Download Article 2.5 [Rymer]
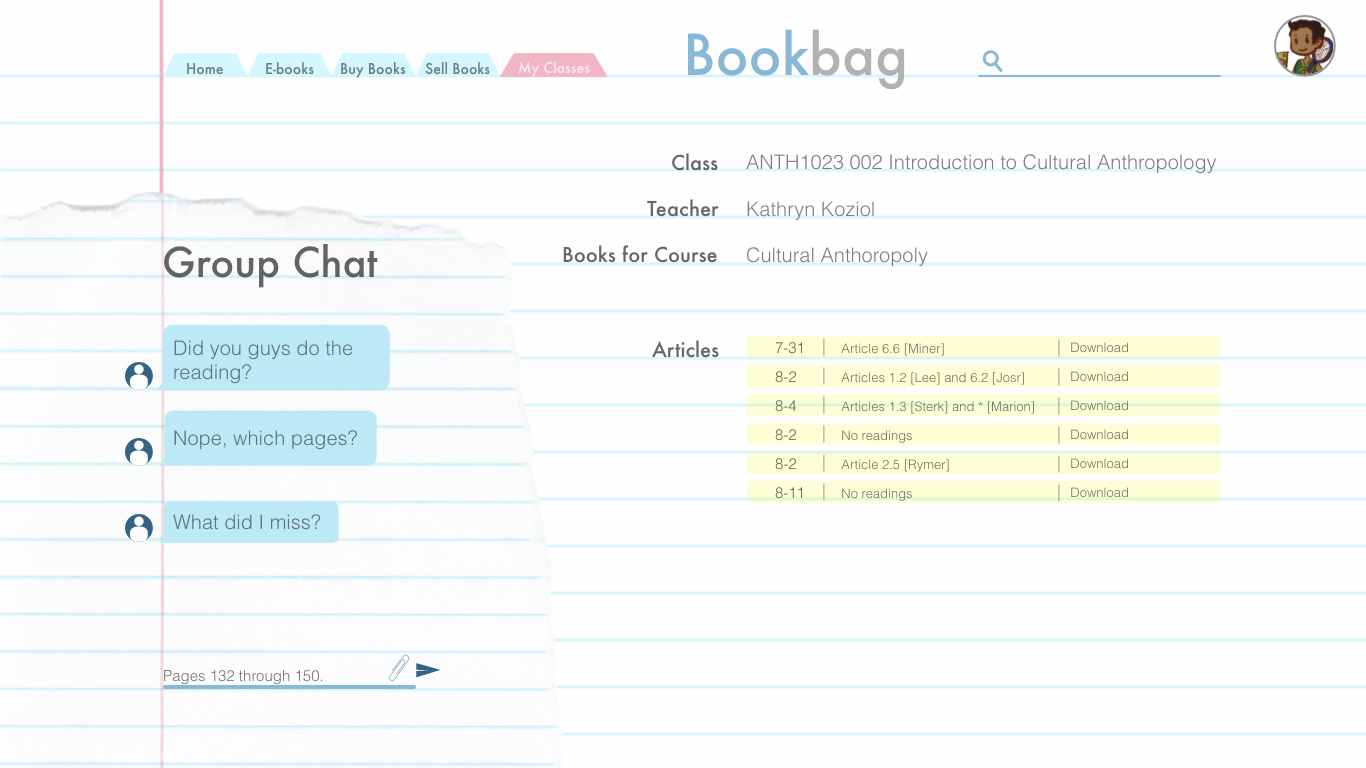The height and width of the screenshot is (768, 1366). pos(1099,463)
